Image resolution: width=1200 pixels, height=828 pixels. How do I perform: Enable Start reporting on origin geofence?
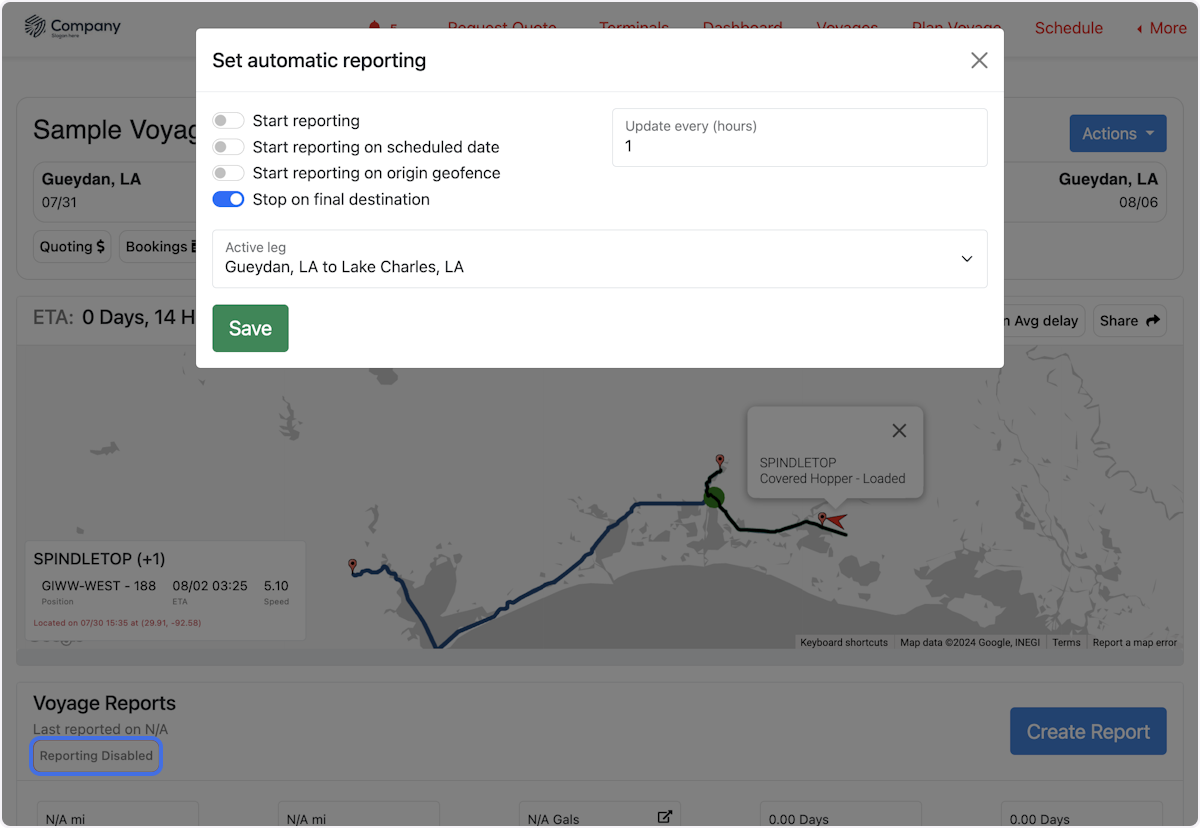tap(228, 173)
